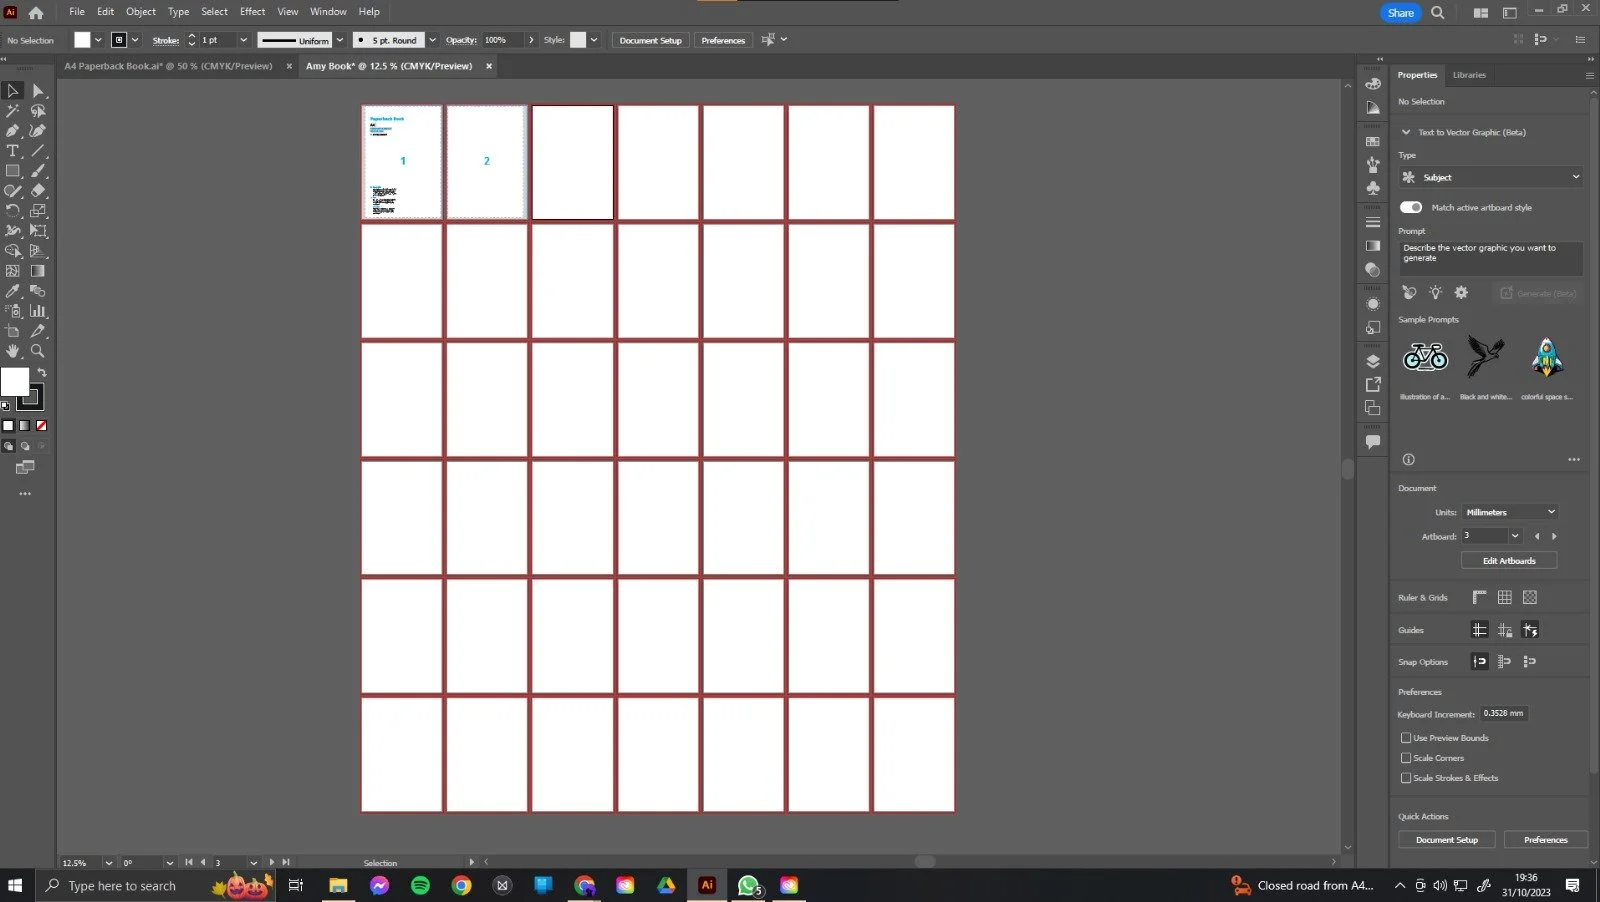Open the File menu
The image size is (1600, 902).
pyautogui.click(x=76, y=12)
